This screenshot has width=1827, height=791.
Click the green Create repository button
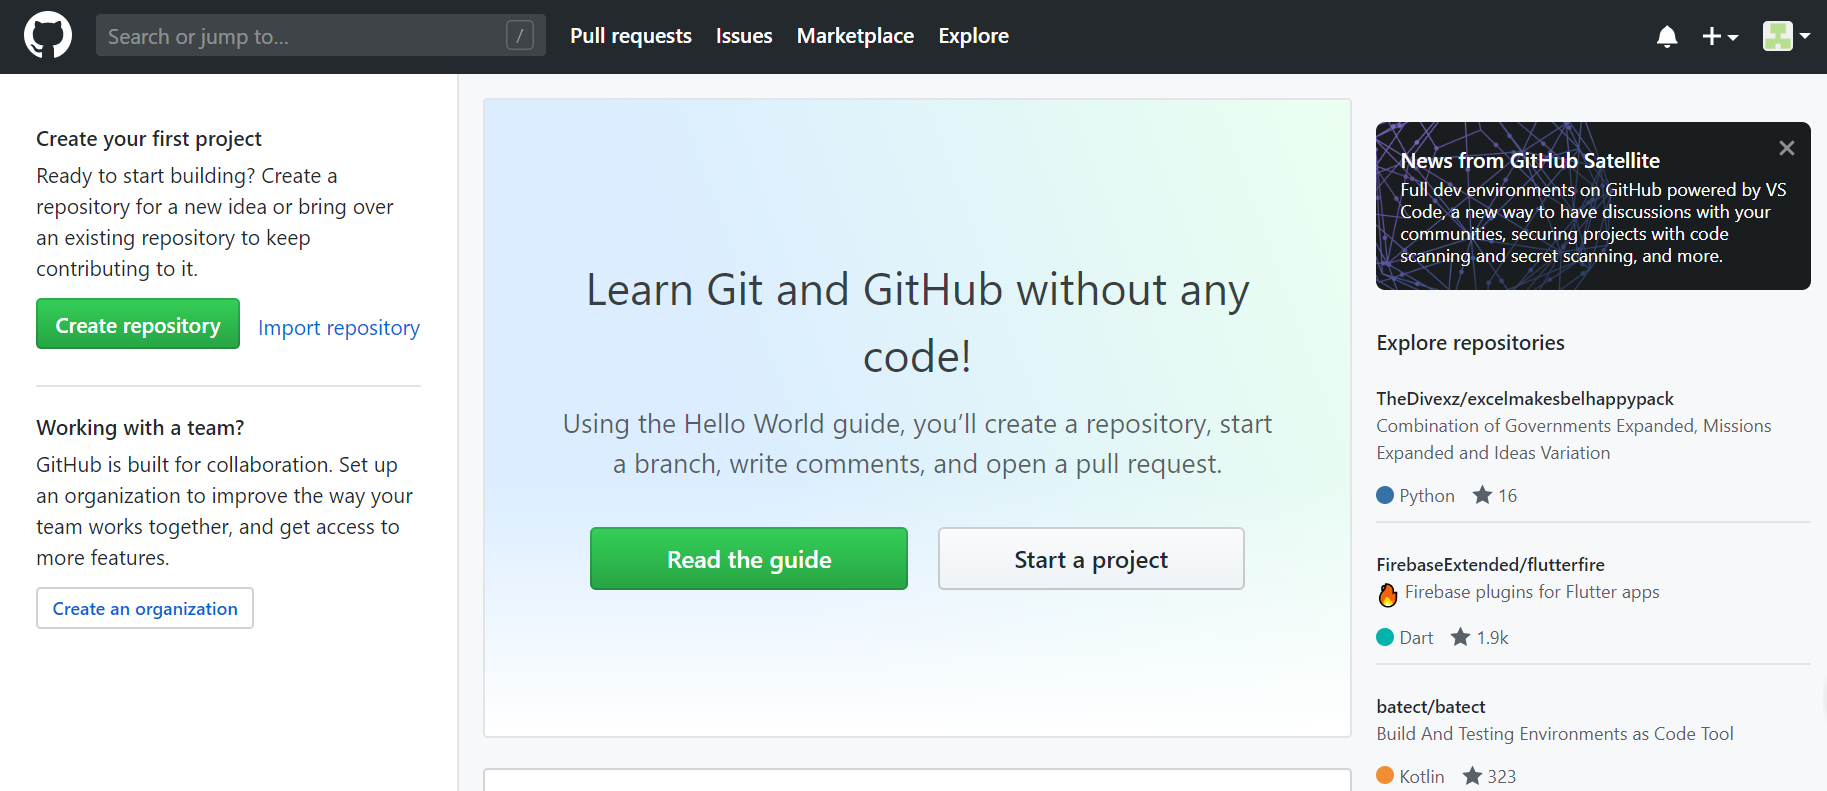tap(138, 324)
